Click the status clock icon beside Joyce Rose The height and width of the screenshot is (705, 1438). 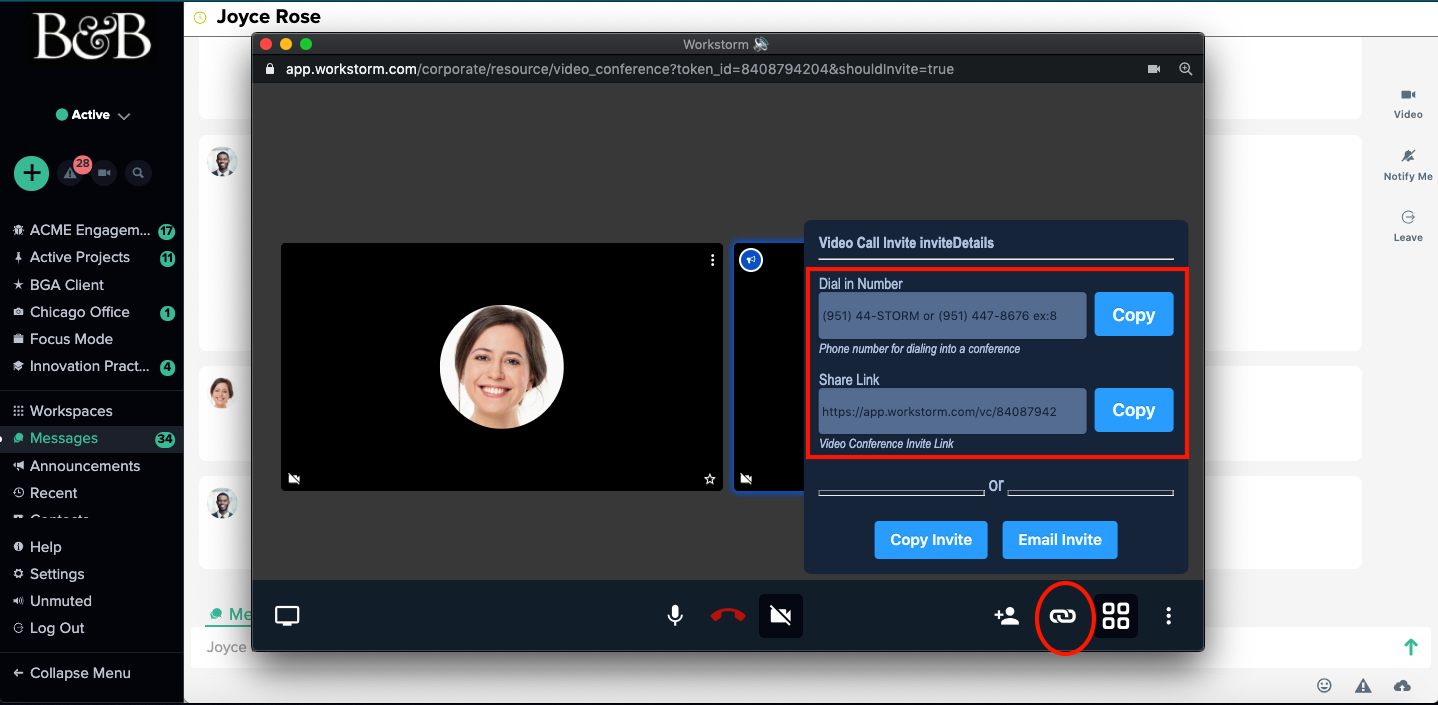(200, 18)
